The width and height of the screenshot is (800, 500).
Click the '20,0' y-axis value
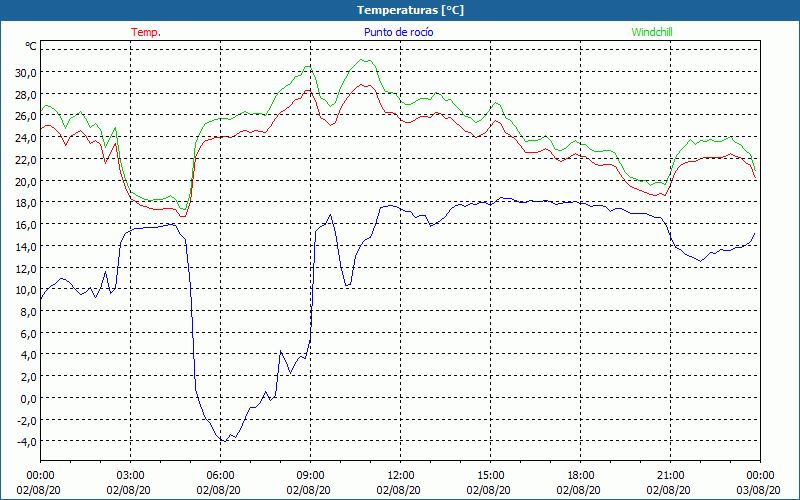click(26, 182)
